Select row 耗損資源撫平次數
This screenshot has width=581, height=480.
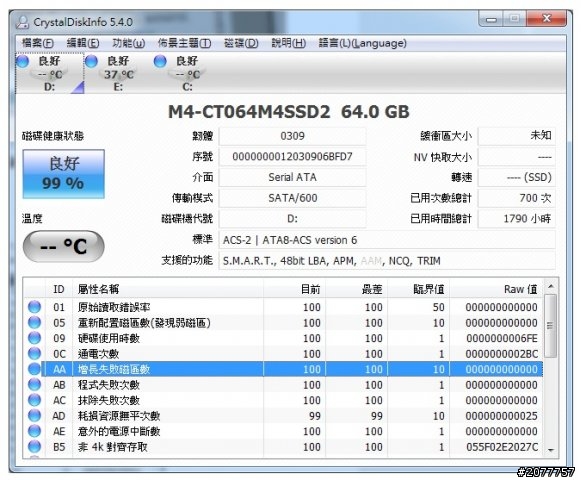coord(284,416)
